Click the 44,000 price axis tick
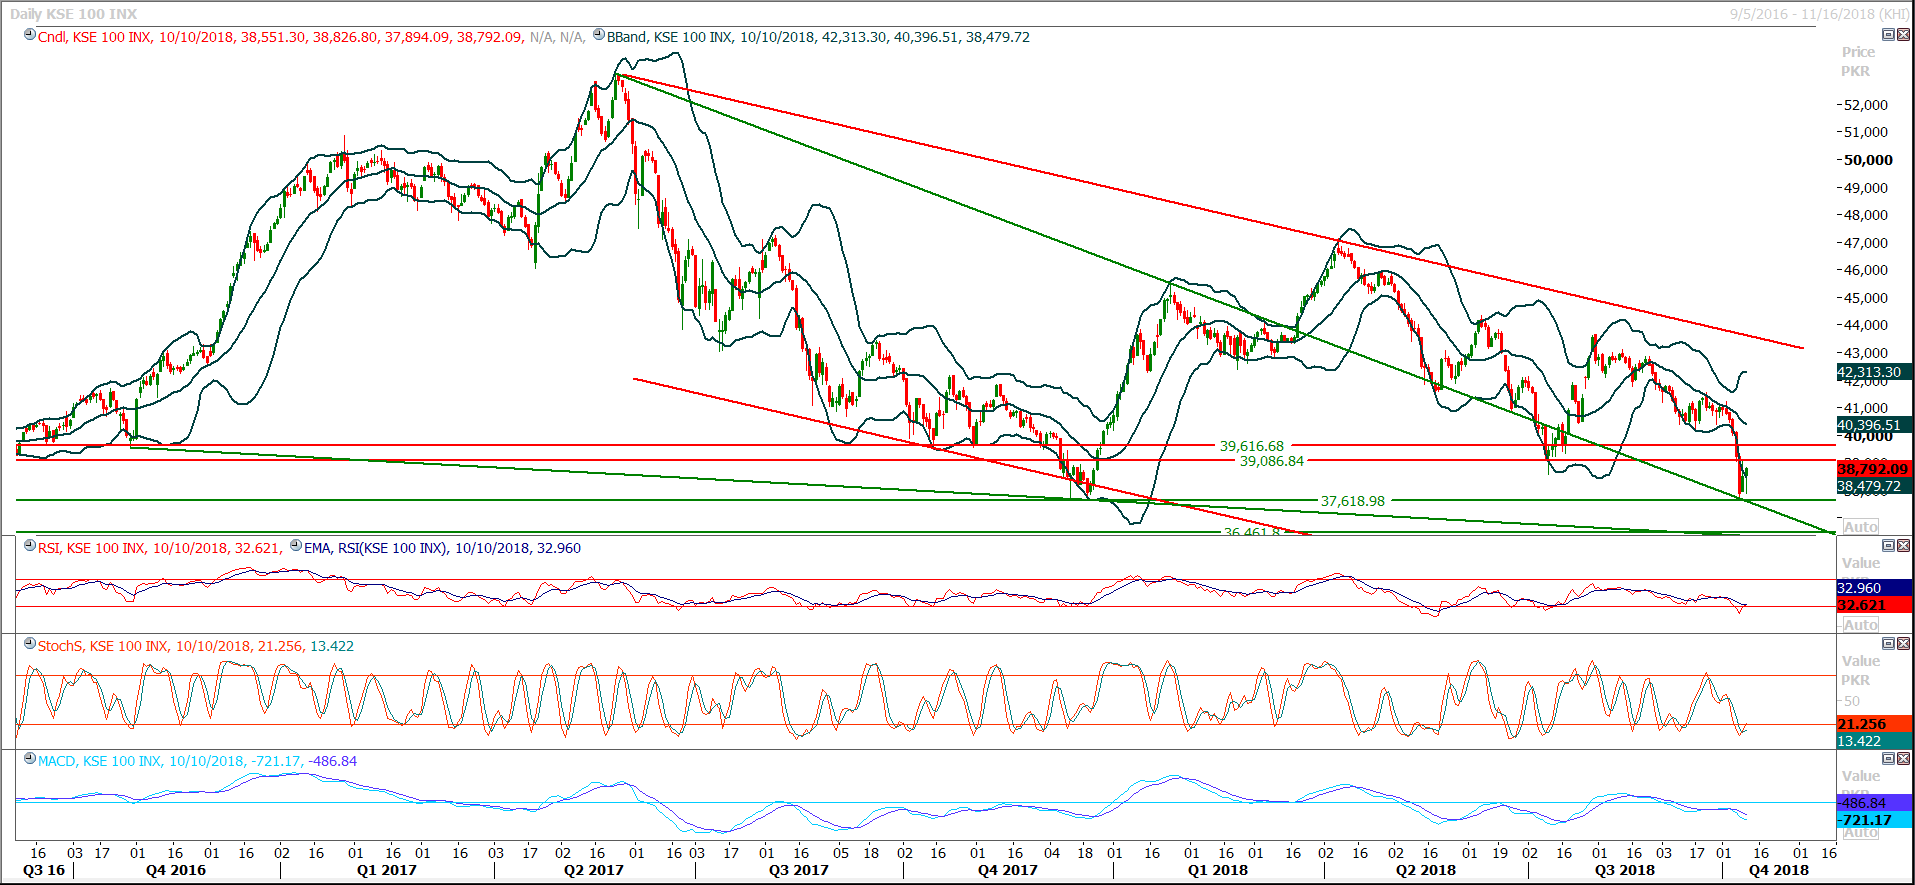The height and width of the screenshot is (885, 1915). 1865,325
